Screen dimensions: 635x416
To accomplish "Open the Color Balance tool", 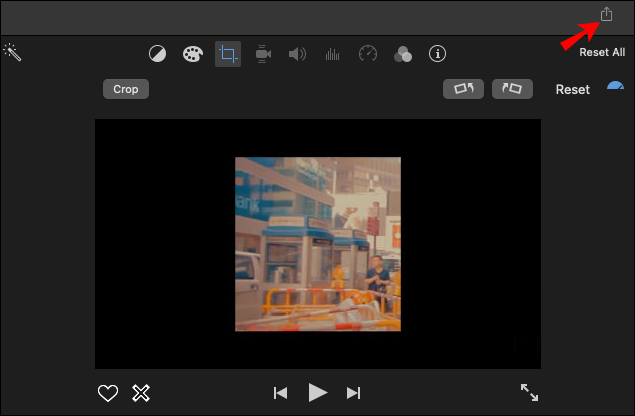I will [x=158, y=54].
